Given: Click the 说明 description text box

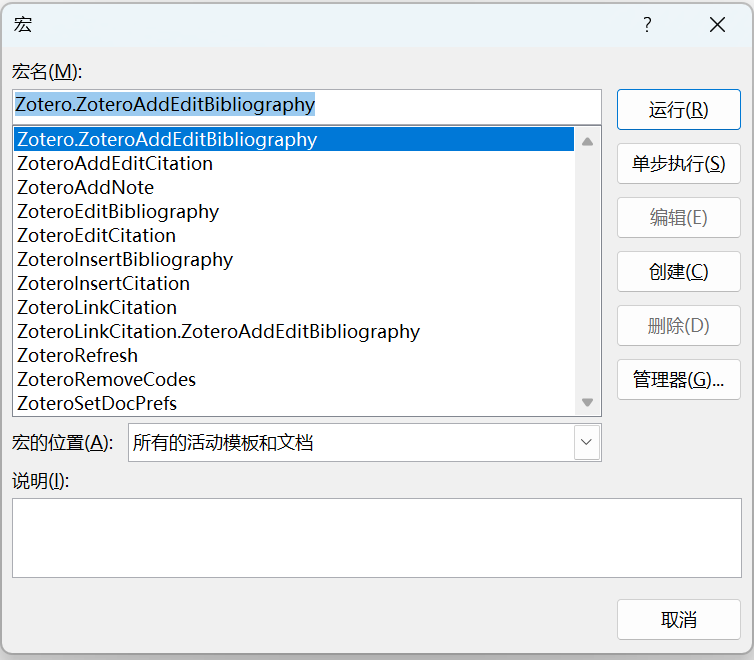Looking at the screenshot, I should point(377,538).
